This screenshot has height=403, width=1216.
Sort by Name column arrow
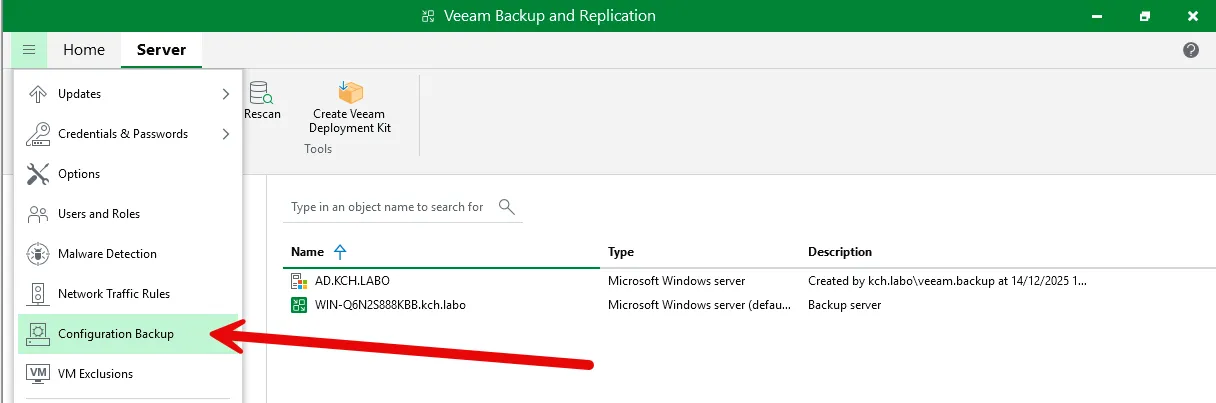click(x=340, y=252)
